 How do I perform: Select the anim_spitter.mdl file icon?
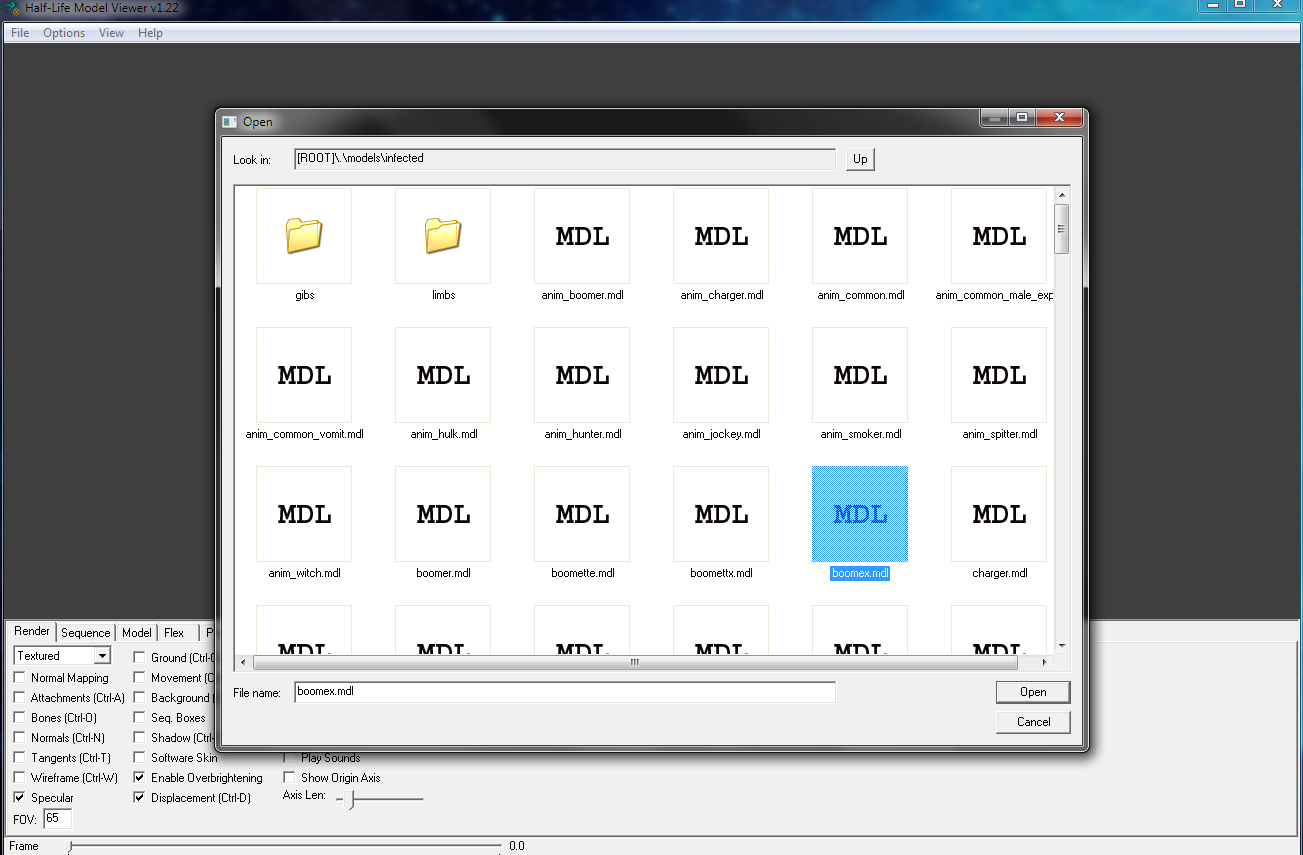(999, 375)
